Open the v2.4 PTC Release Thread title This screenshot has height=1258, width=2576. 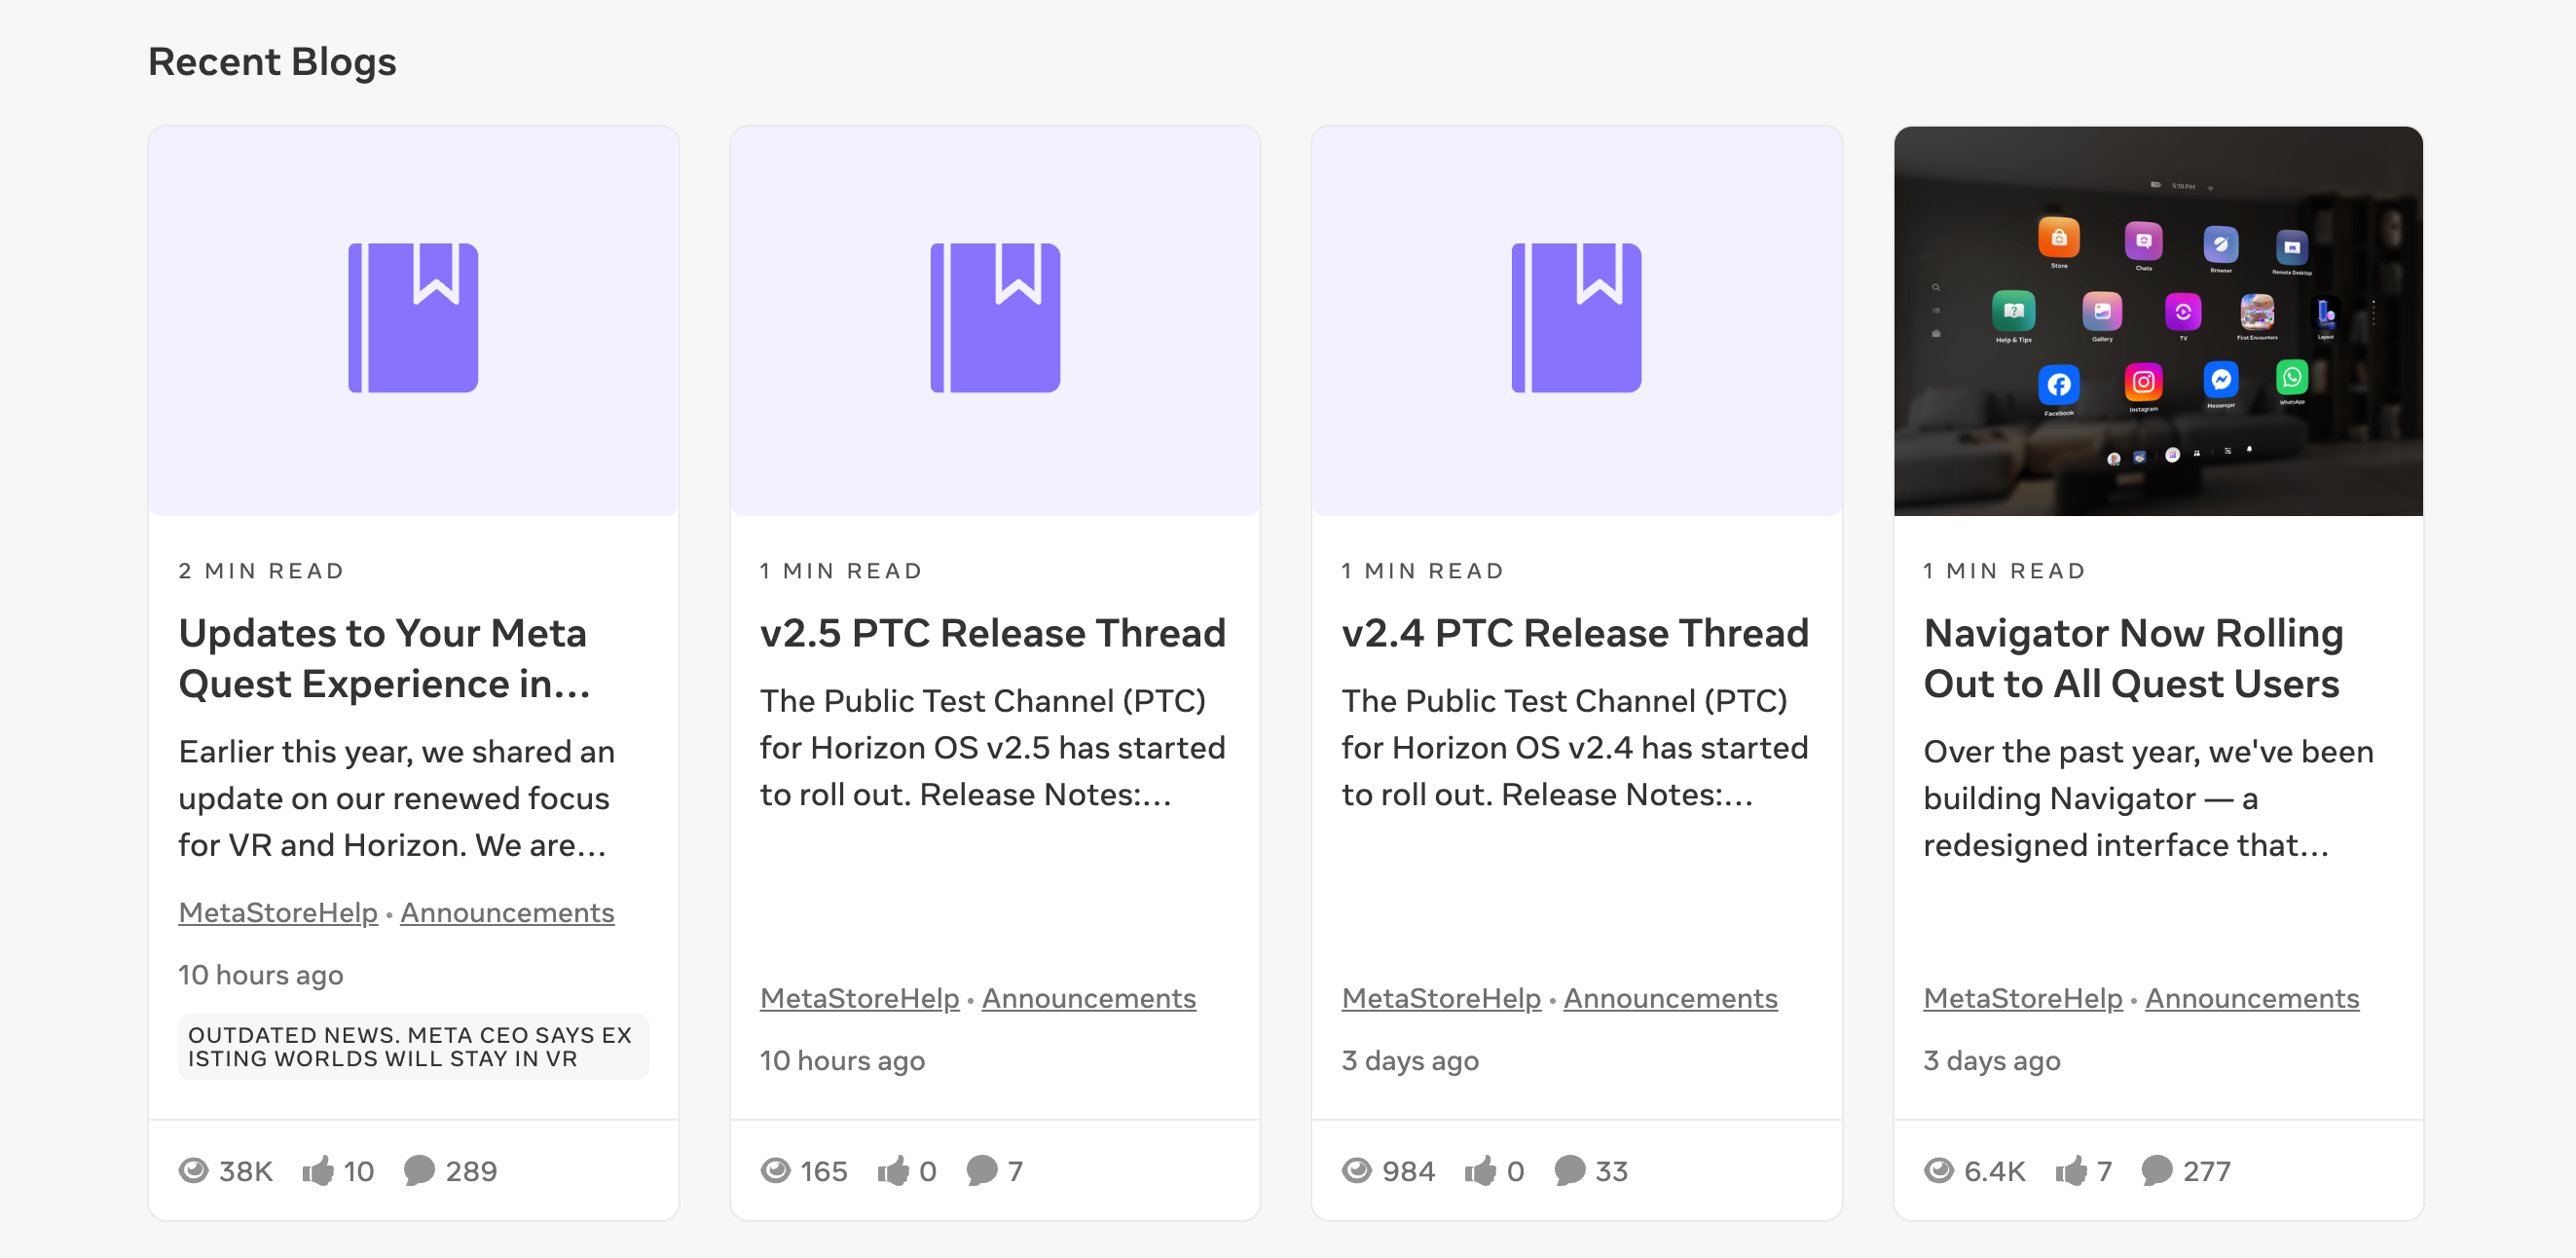[1575, 633]
